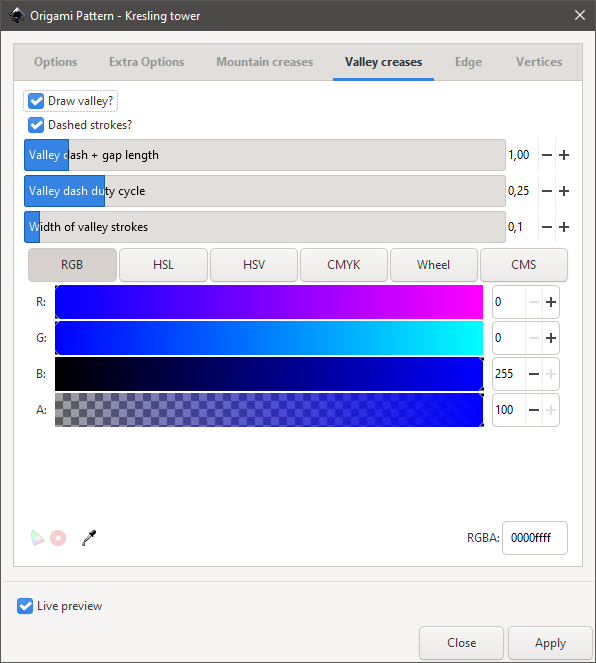Click the Valley dash duty cycle slider bar
596x663 pixels.
pyautogui.click(x=265, y=191)
